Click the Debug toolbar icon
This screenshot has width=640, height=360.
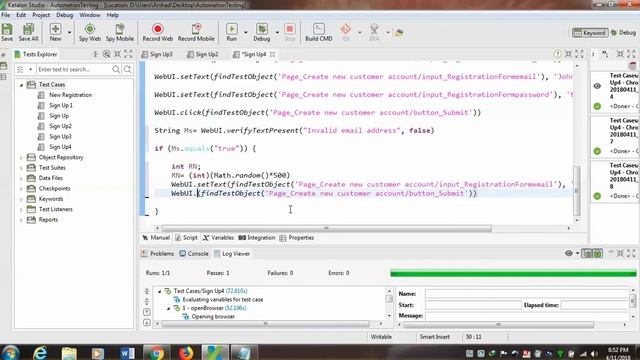tap(262, 32)
